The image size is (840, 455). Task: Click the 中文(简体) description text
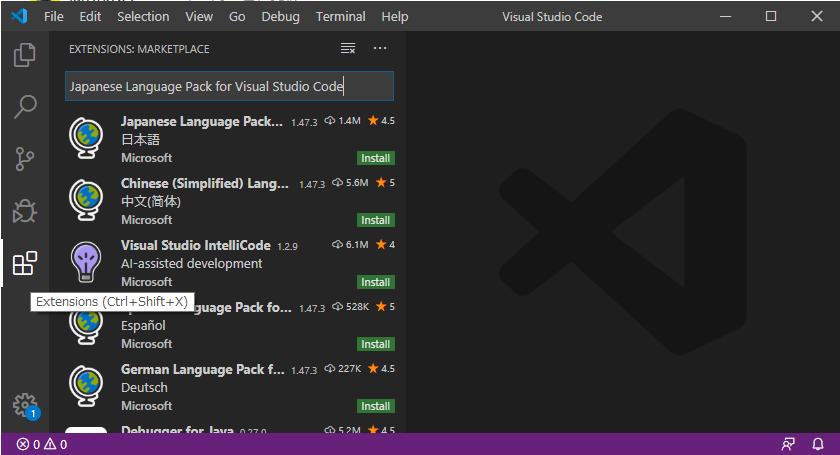pyautogui.click(x=151, y=202)
